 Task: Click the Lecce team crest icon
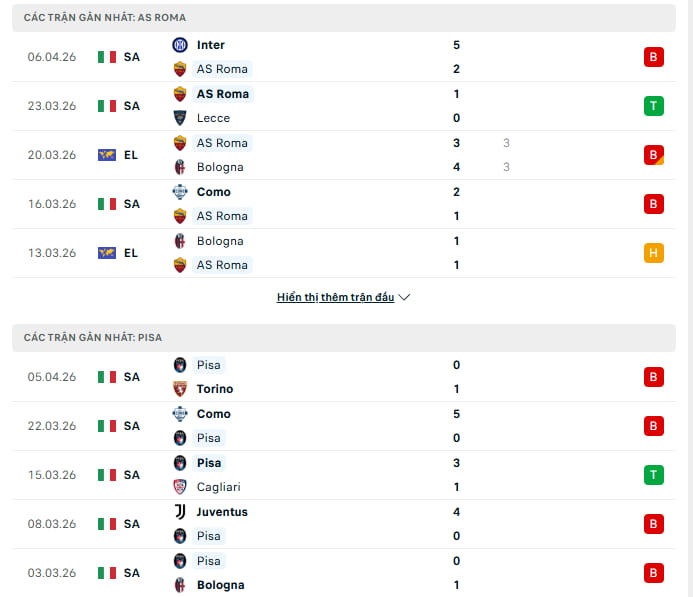coord(180,118)
